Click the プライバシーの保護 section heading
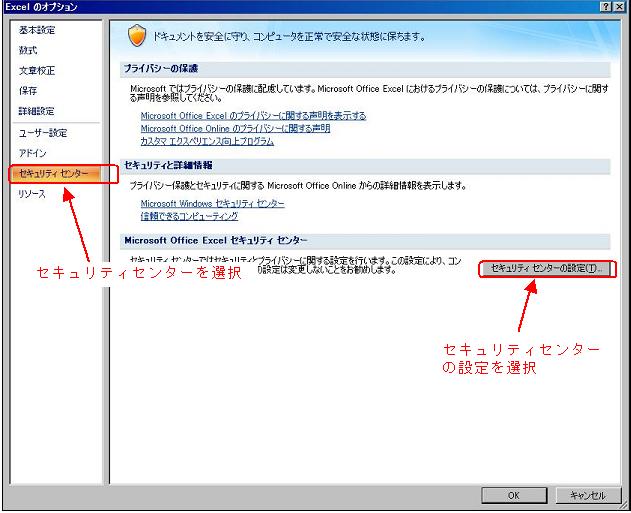The image size is (631, 513). pyautogui.click(x=161, y=68)
